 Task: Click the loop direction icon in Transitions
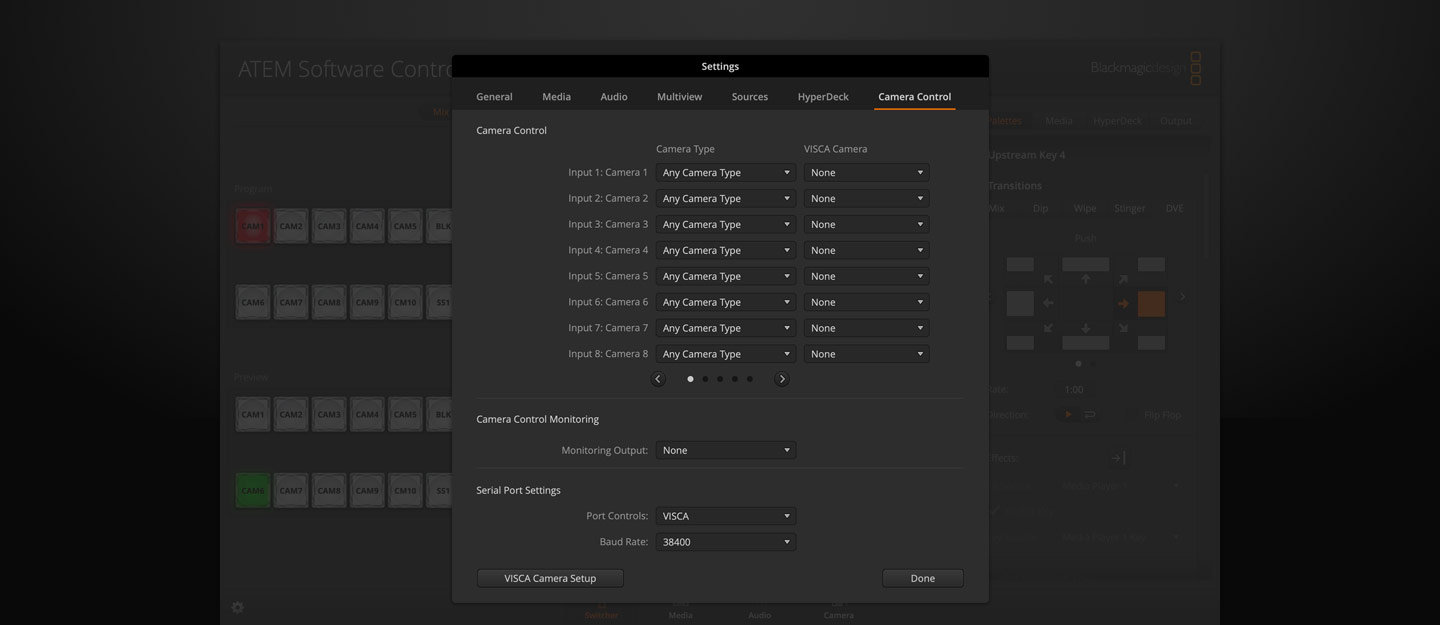coord(1089,413)
